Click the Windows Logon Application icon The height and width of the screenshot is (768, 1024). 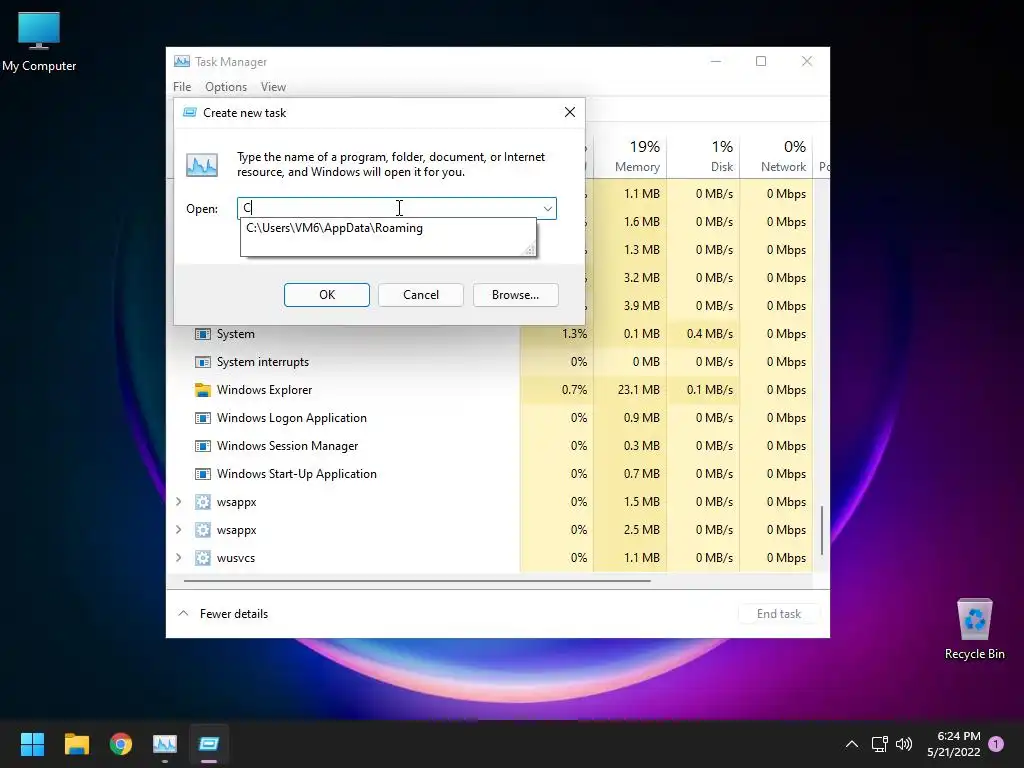(203, 418)
